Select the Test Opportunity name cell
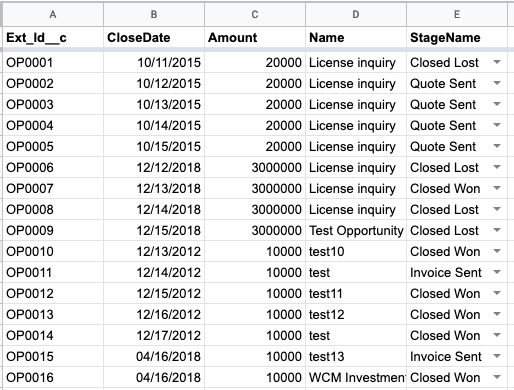Image resolution: width=514 pixels, height=390 pixels. click(356, 230)
